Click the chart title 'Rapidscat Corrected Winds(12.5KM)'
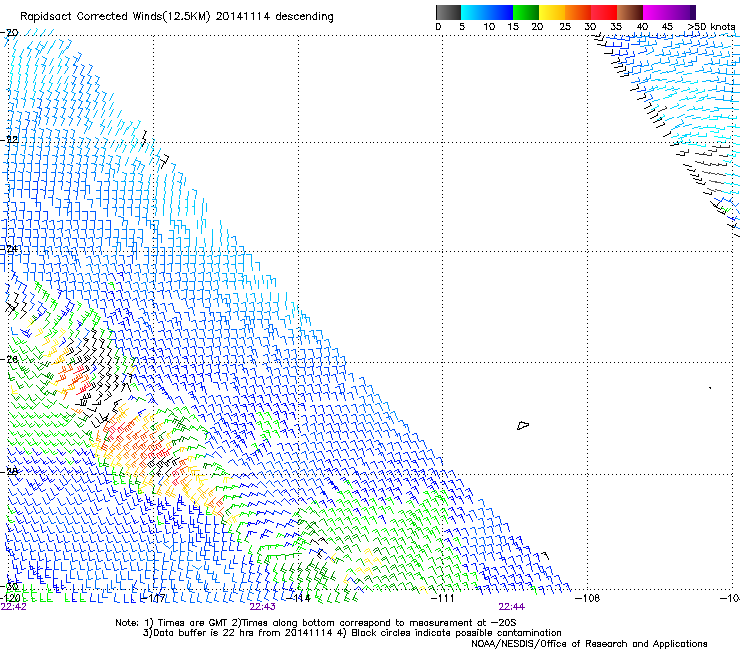The image size is (740, 650). point(115,17)
